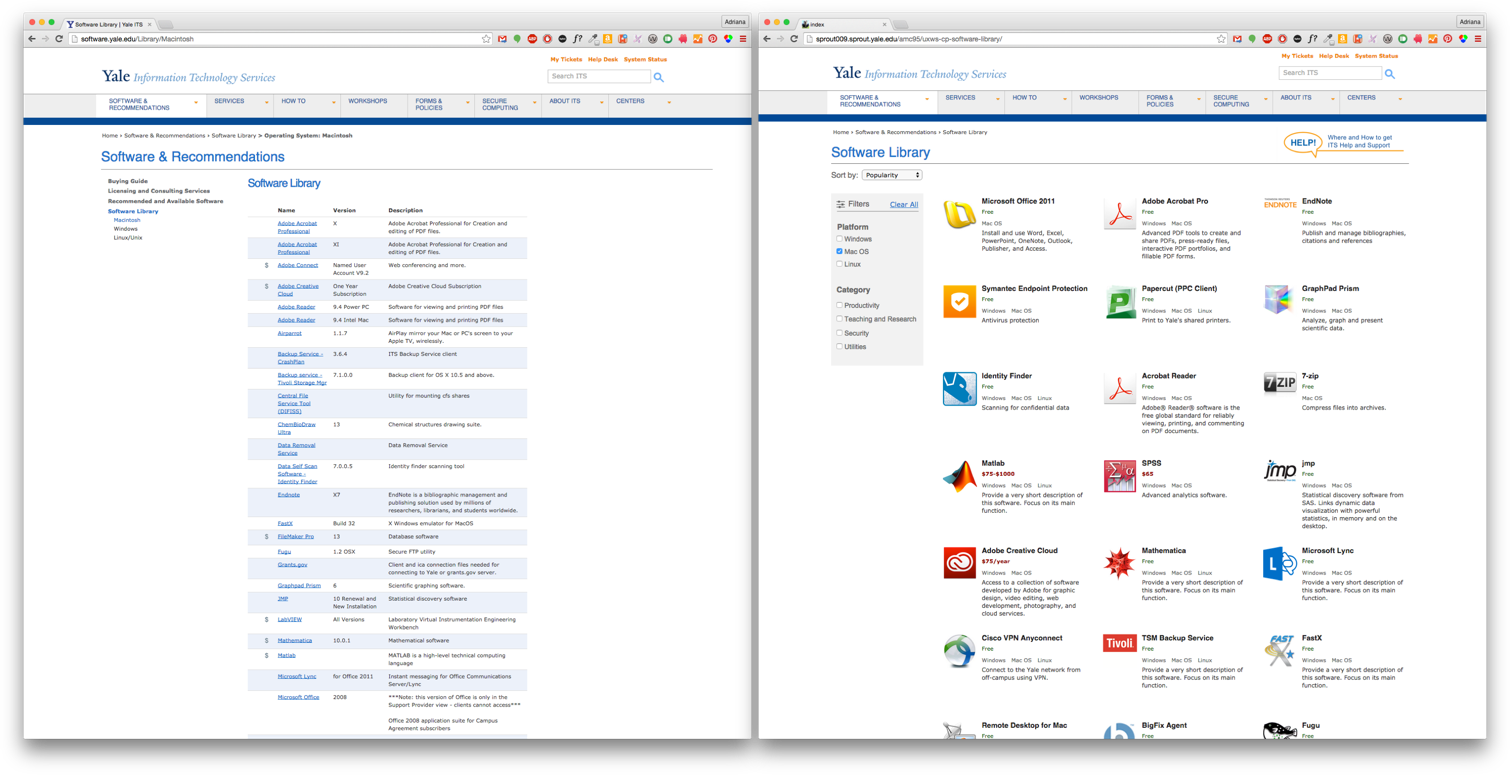The height and width of the screenshot is (775, 1510).
Task: Focus Search ITS field in right window
Action: (x=1330, y=73)
